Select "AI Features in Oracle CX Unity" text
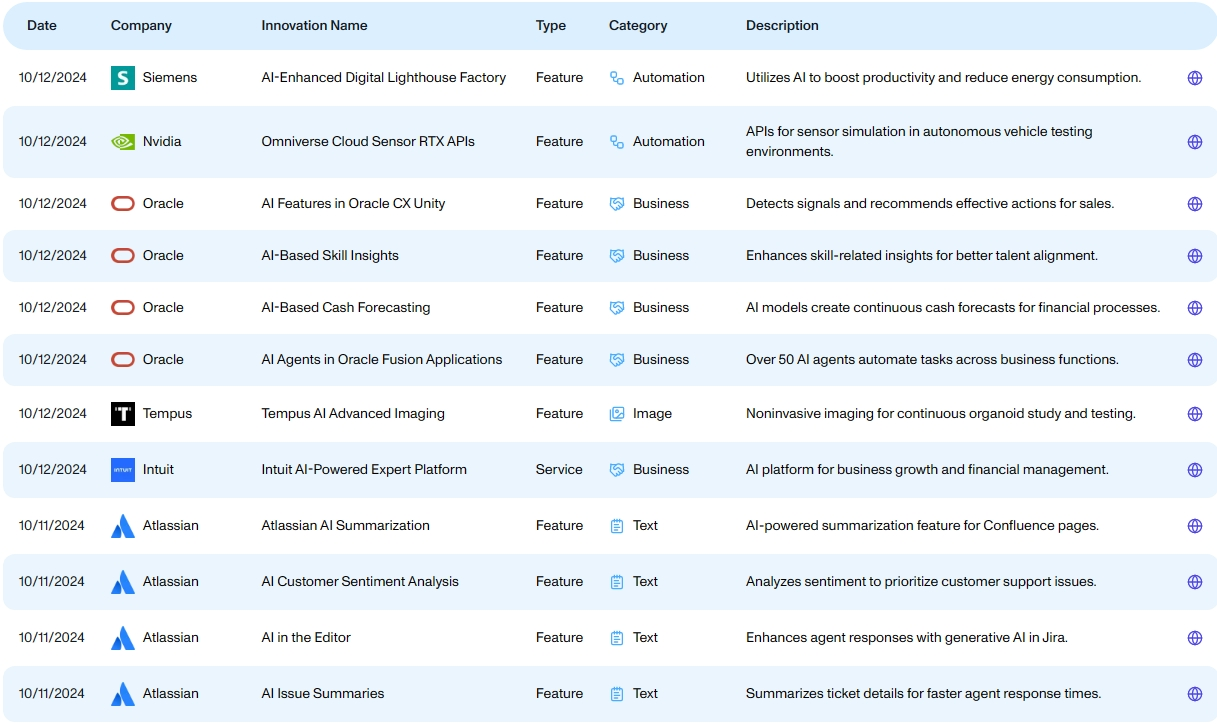The image size is (1217, 728). (353, 204)
